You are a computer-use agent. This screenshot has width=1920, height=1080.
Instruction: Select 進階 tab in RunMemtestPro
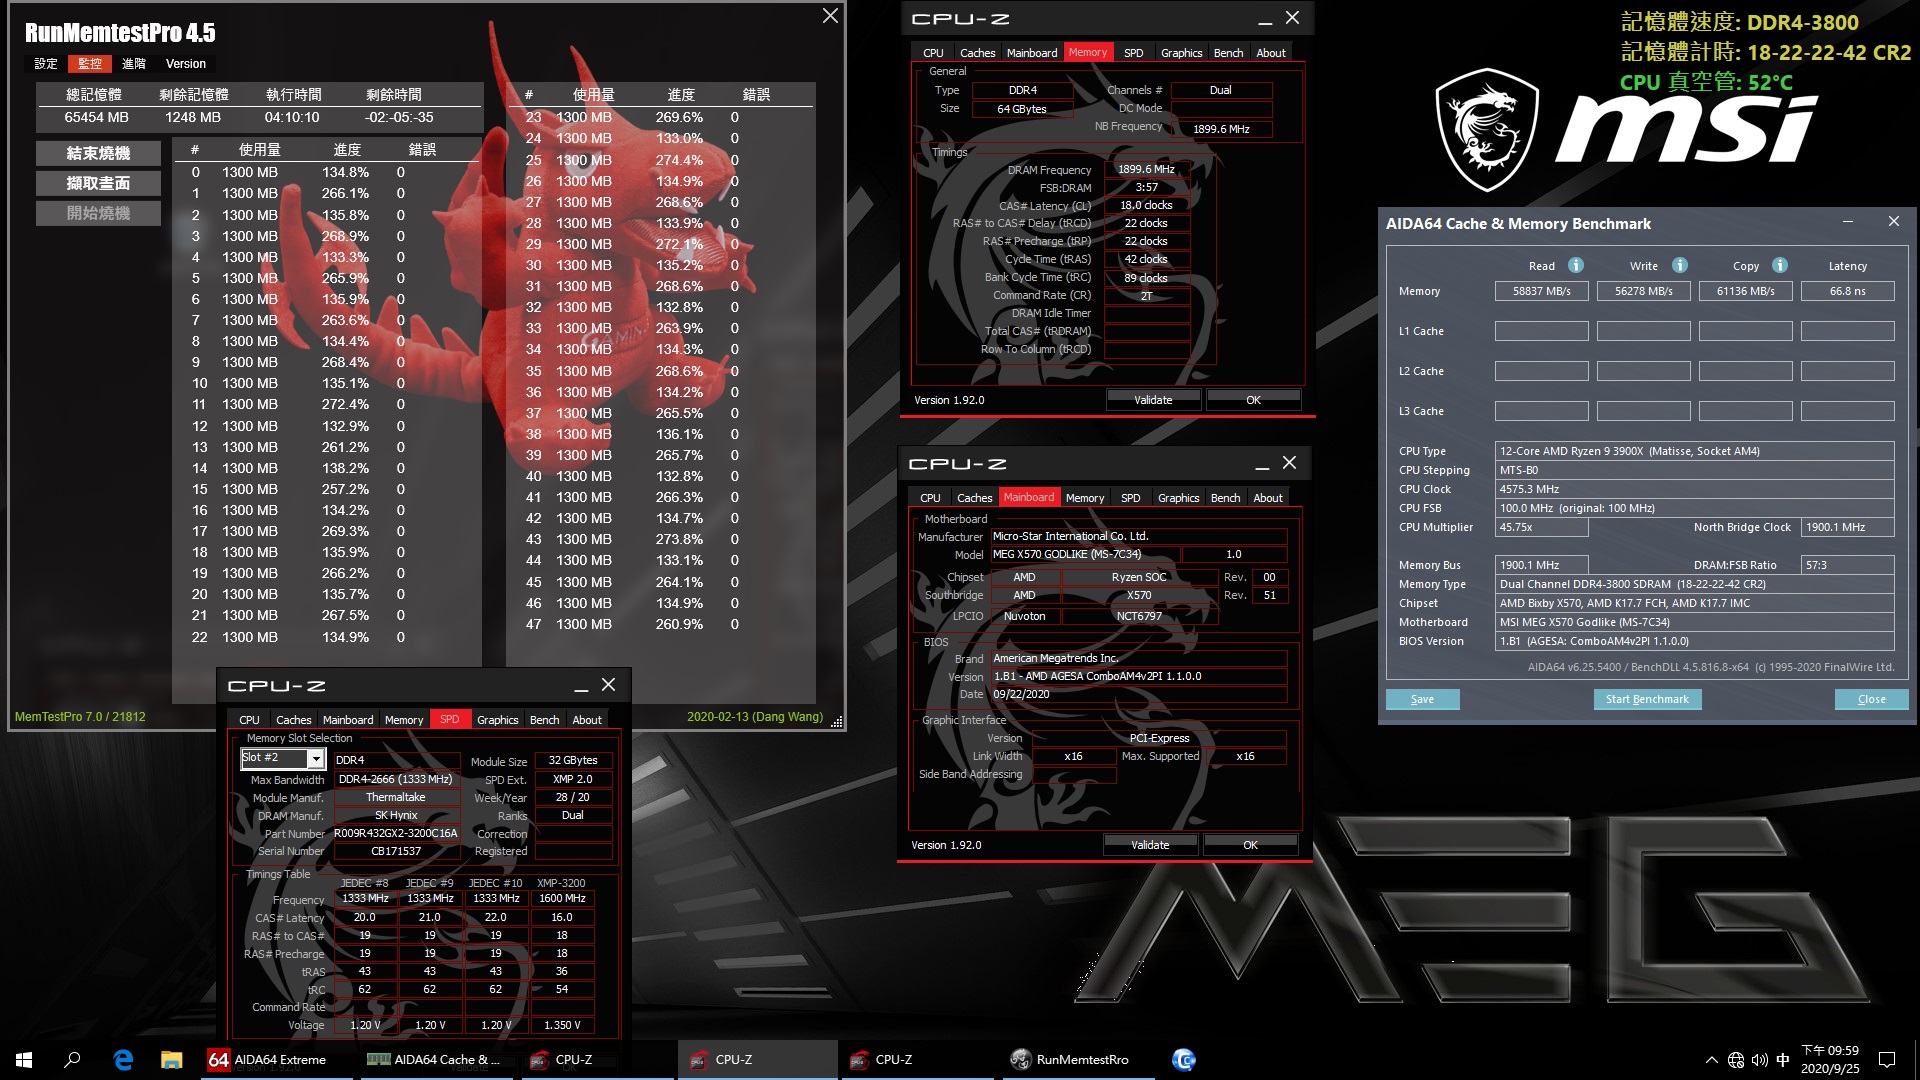(x=134, y=64)
